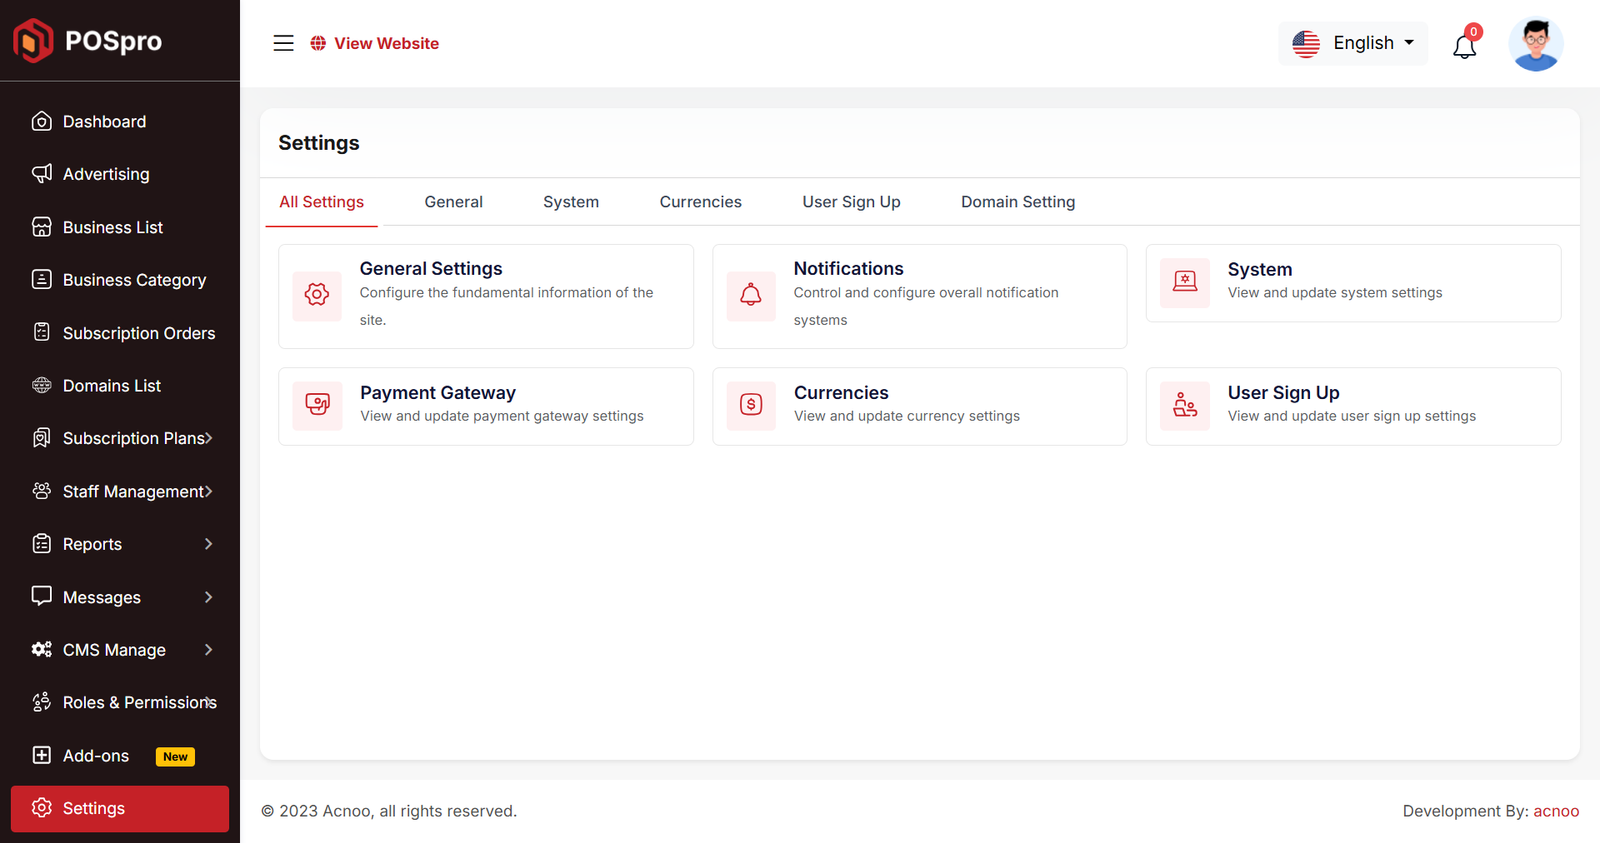Click the POSpro logo
This screenshot has height=843, width=1600.
click(x=88, y=41)
